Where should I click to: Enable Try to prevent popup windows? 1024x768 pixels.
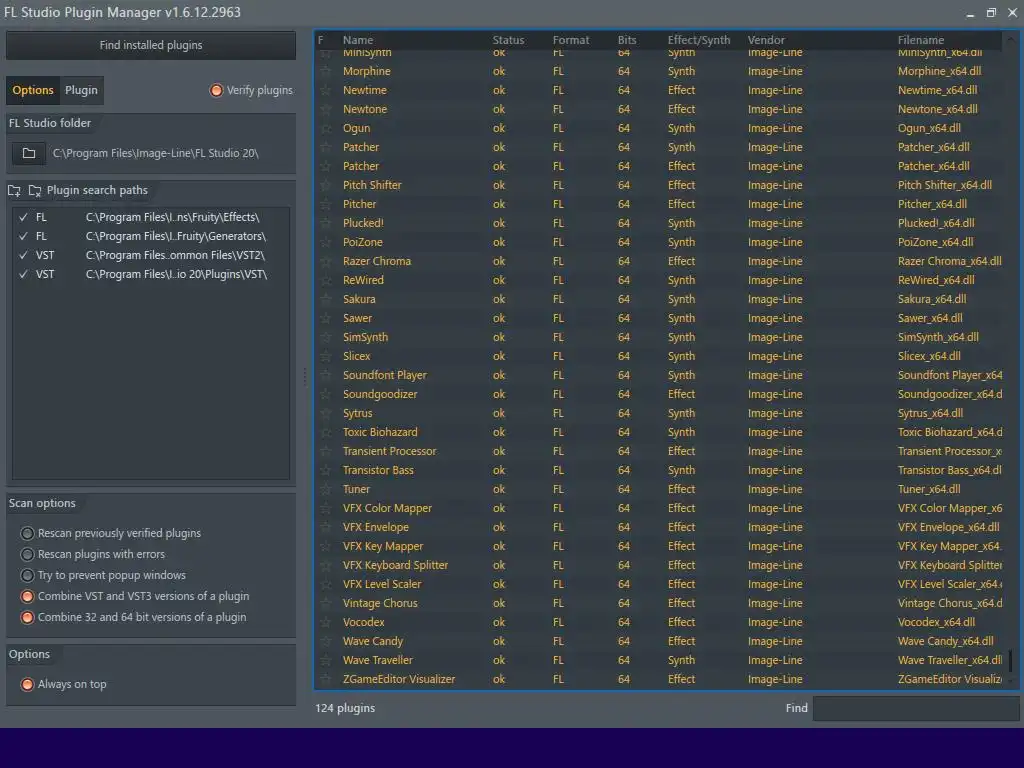click(27, 575)
